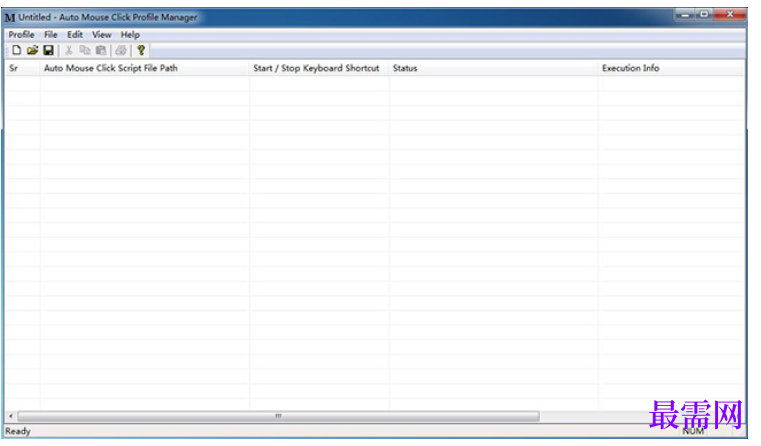Click the Execution Info column header

[x=671, y=68]
